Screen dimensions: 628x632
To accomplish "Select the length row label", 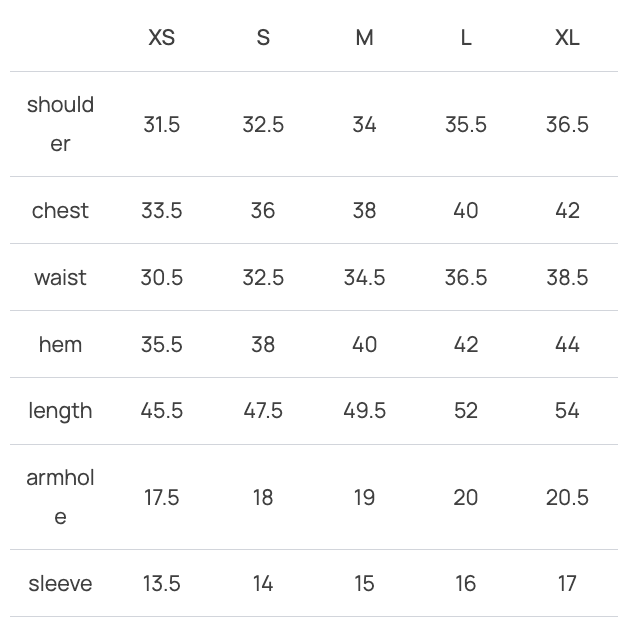I will coord(60,411).
